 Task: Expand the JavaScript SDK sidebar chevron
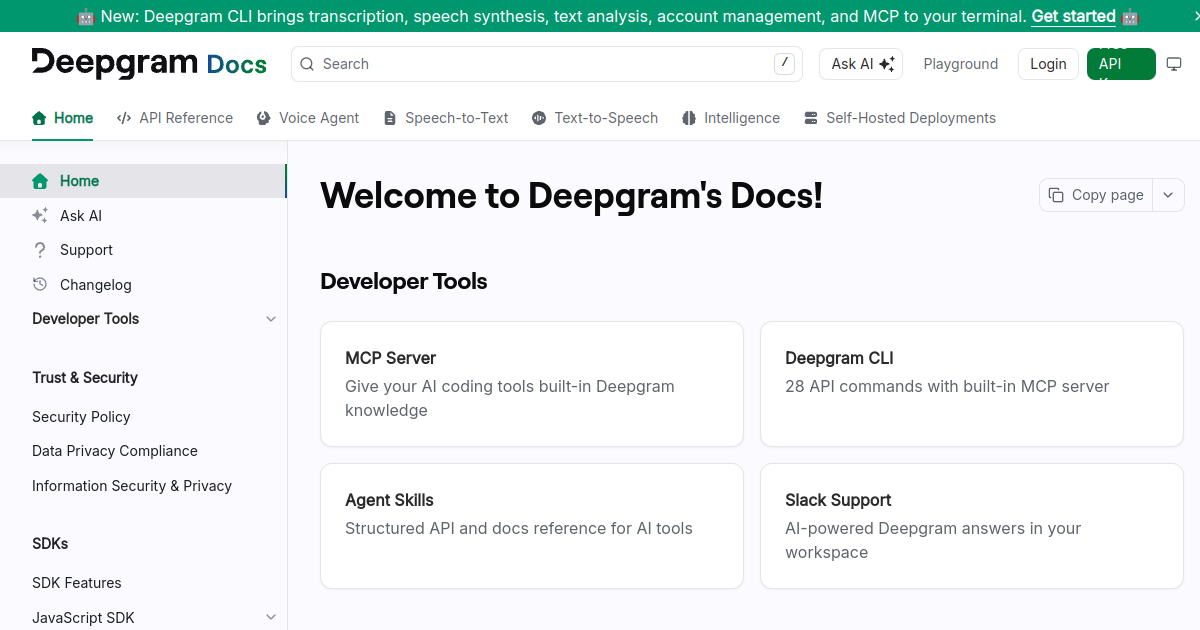[271, 618]
